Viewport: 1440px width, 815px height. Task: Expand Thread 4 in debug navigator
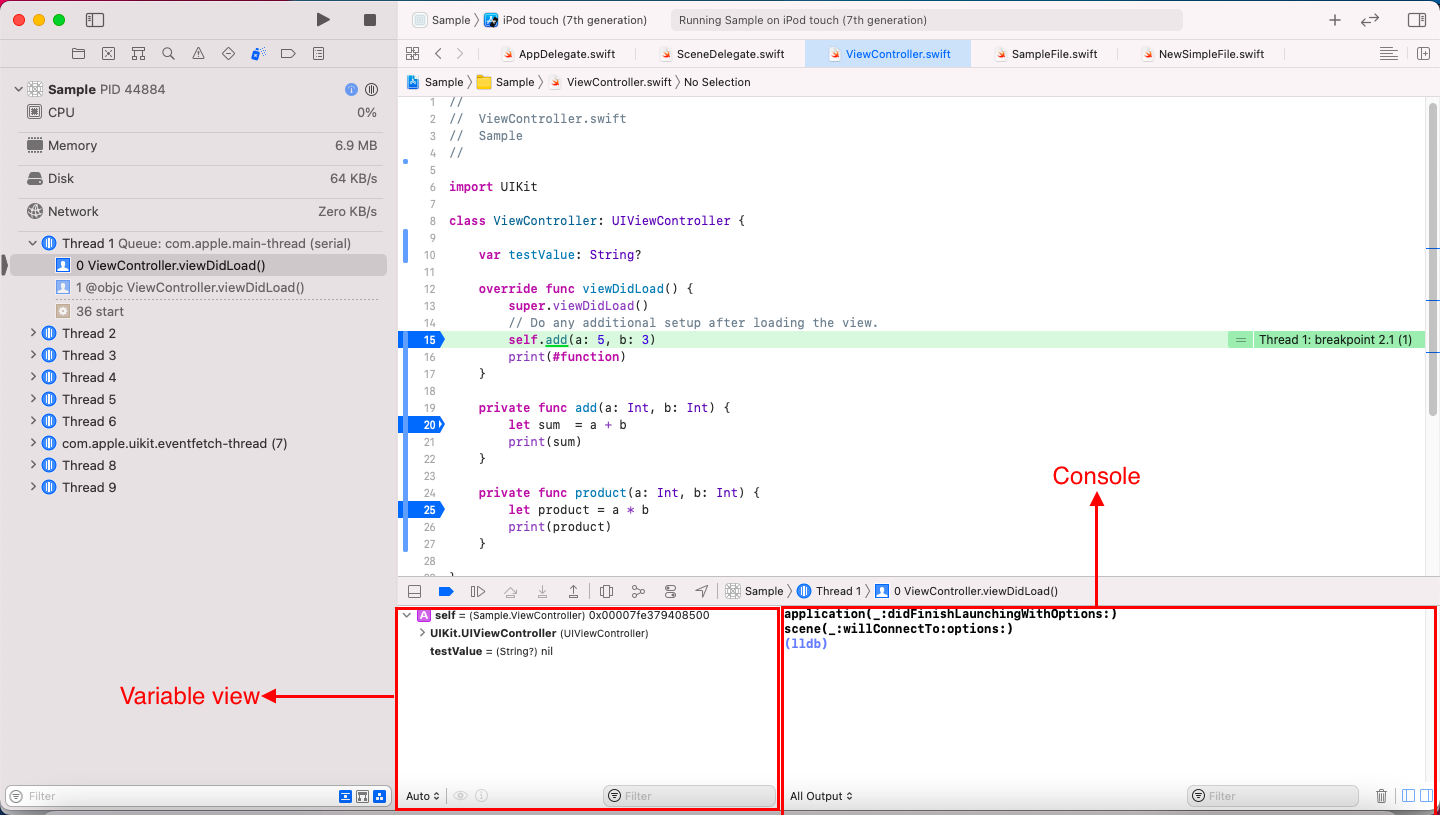[x=33, y=377]
